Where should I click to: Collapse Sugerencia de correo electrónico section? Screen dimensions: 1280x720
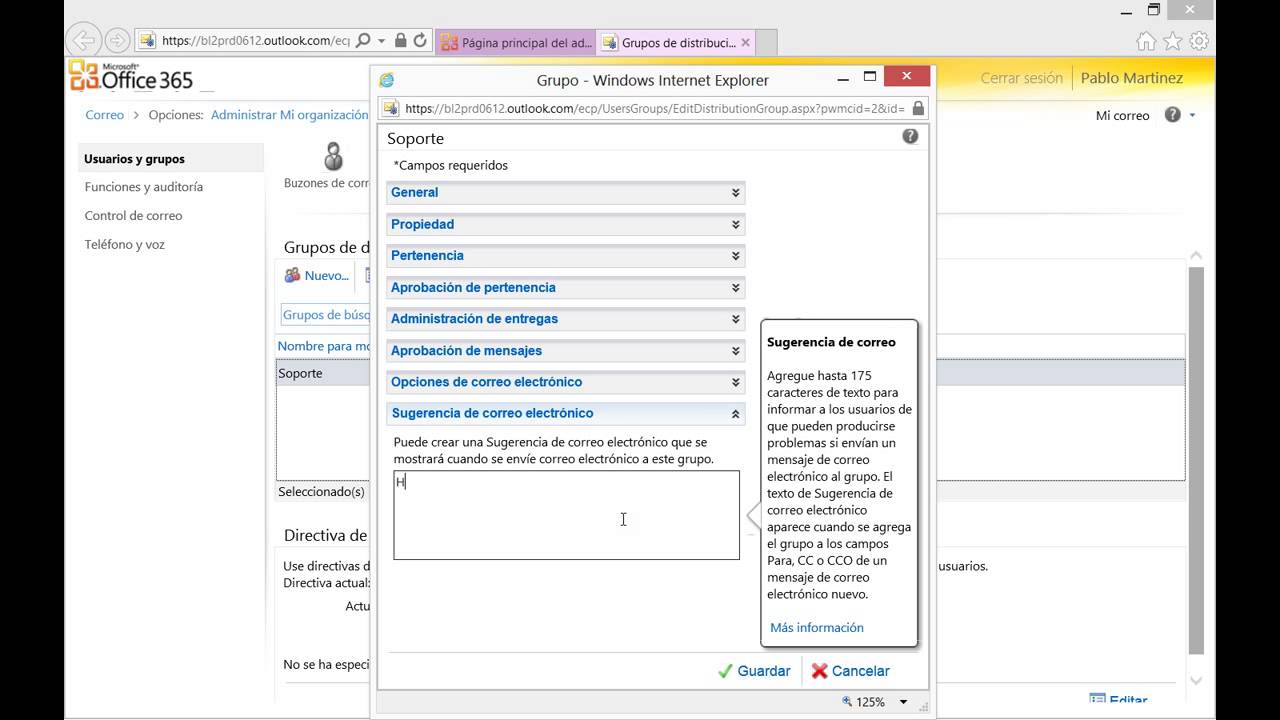pos(566,413)
